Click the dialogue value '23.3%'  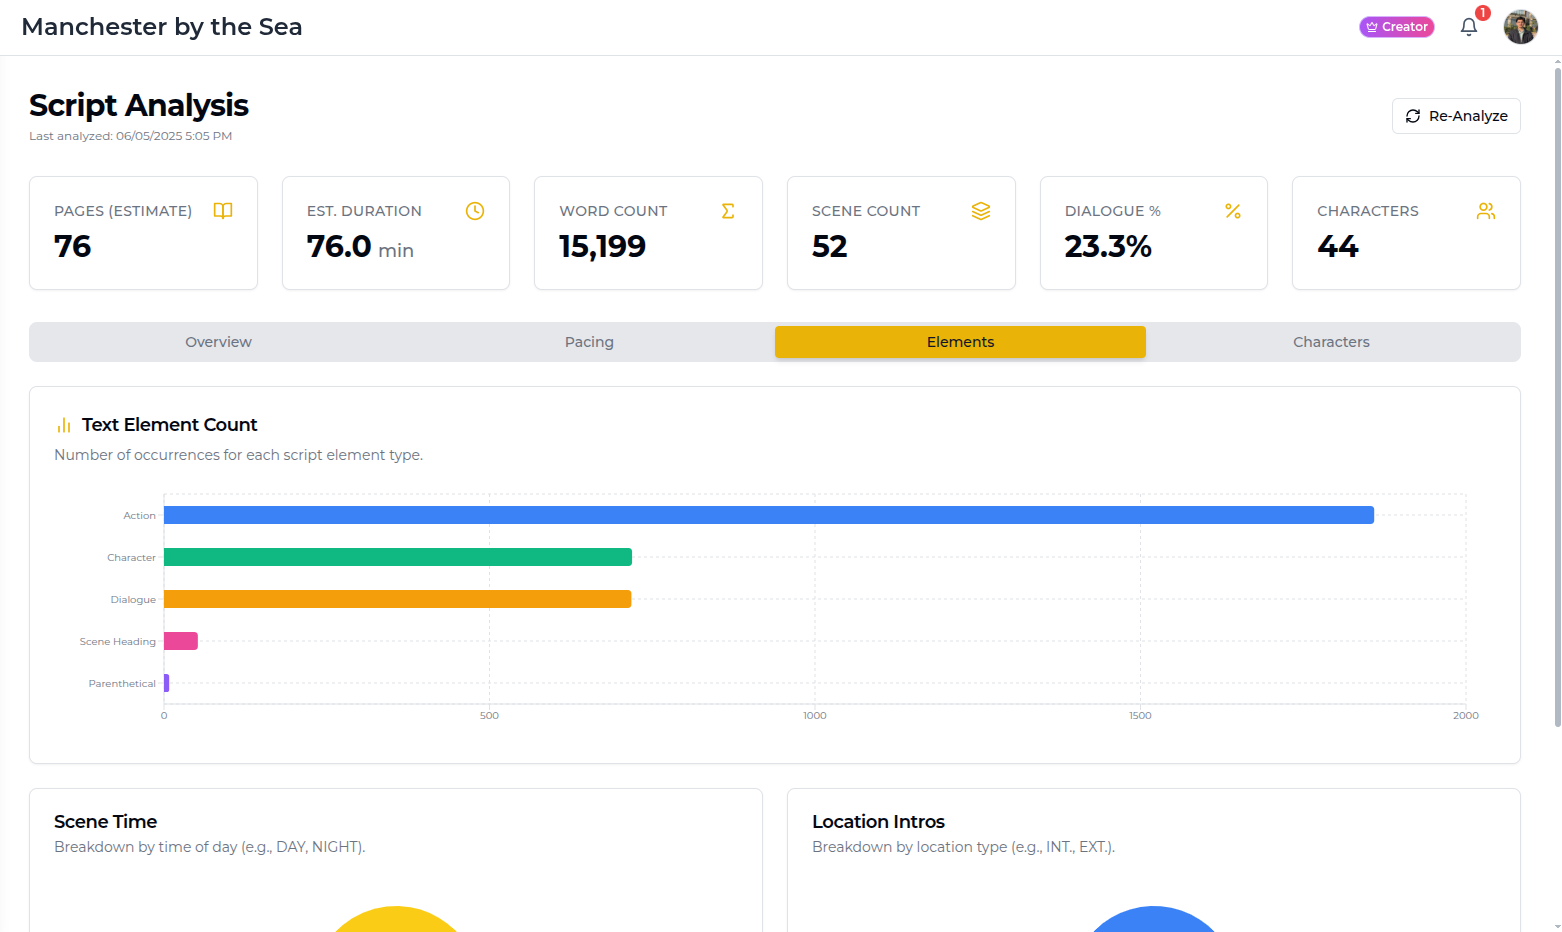point(1108,246)
